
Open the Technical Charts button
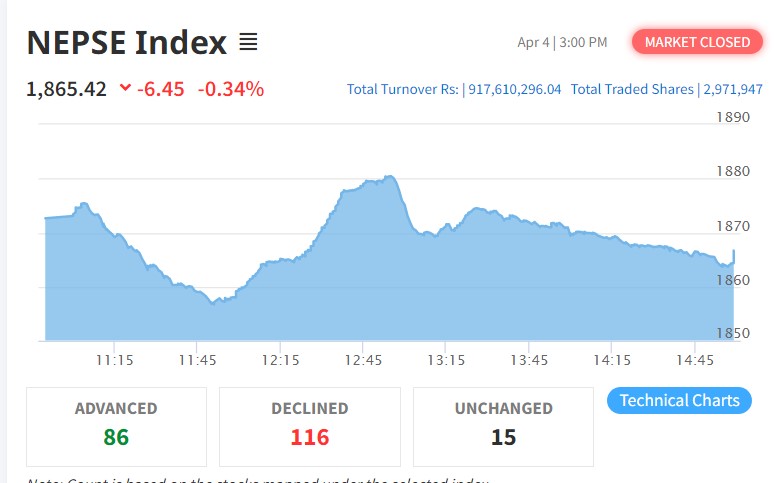pos(679,400)
